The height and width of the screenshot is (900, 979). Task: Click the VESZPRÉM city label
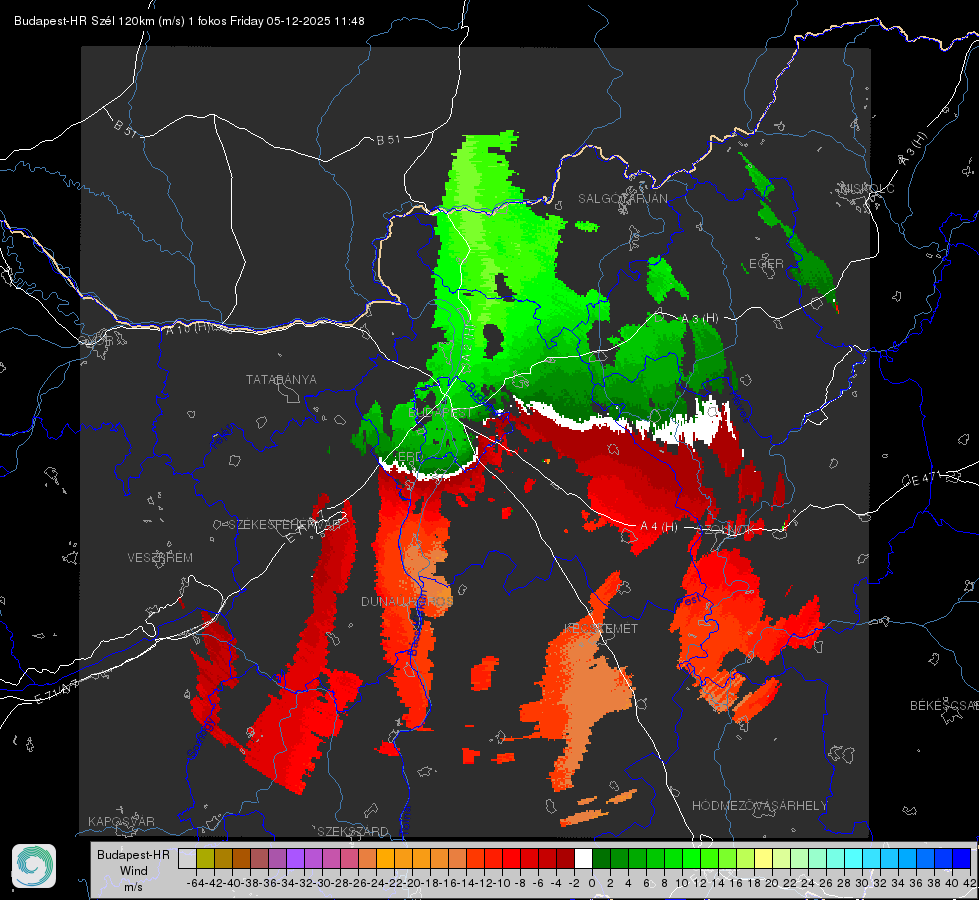[160, 557]
